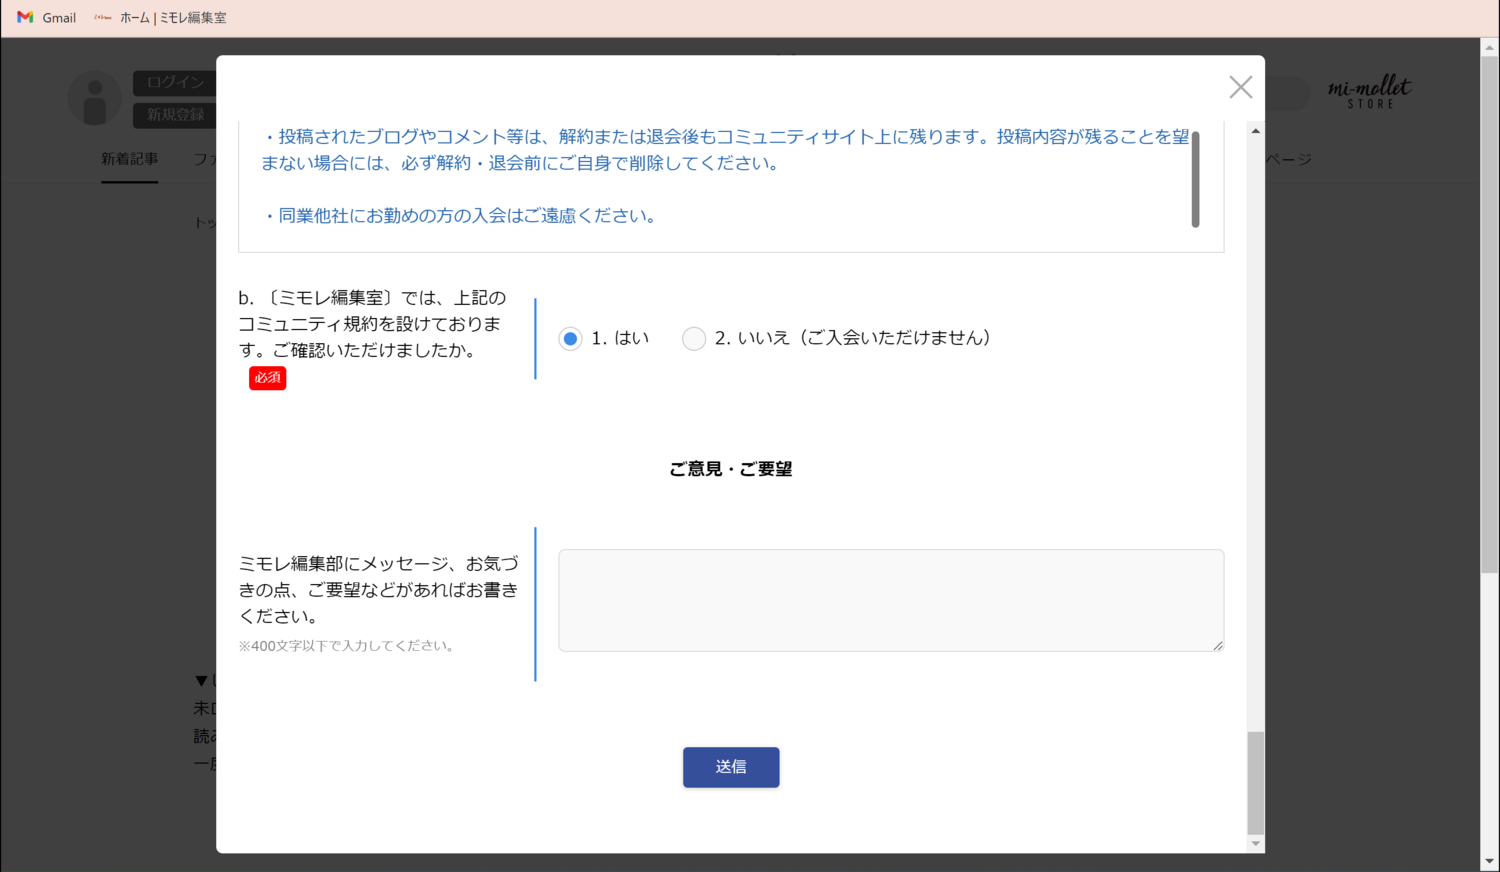Click the mi-mollet STORE logo
The width and height of the screenshot is (1500, 872).
[x=1369, y=92]
